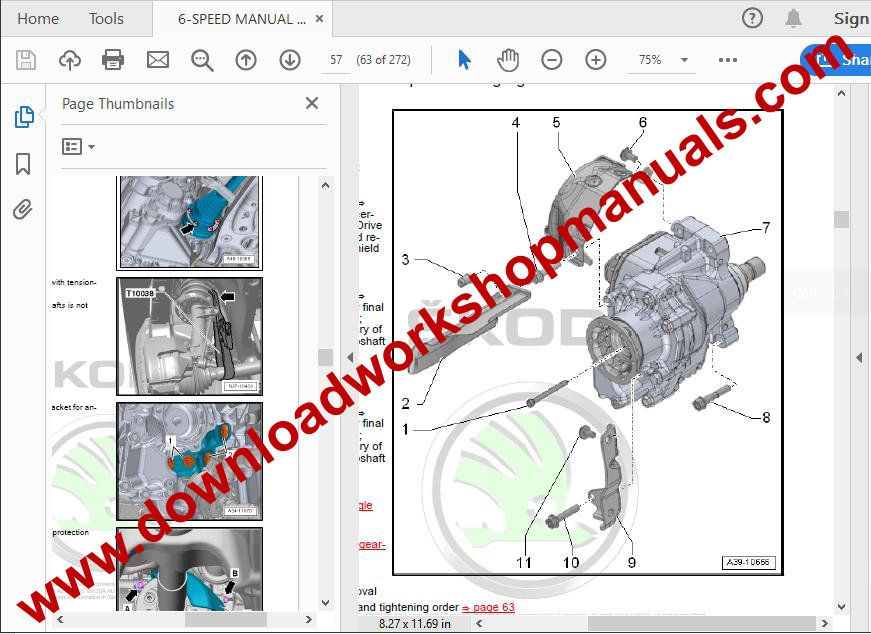
Task: Click the upload to cloud icon
Action: pos(69,60)
